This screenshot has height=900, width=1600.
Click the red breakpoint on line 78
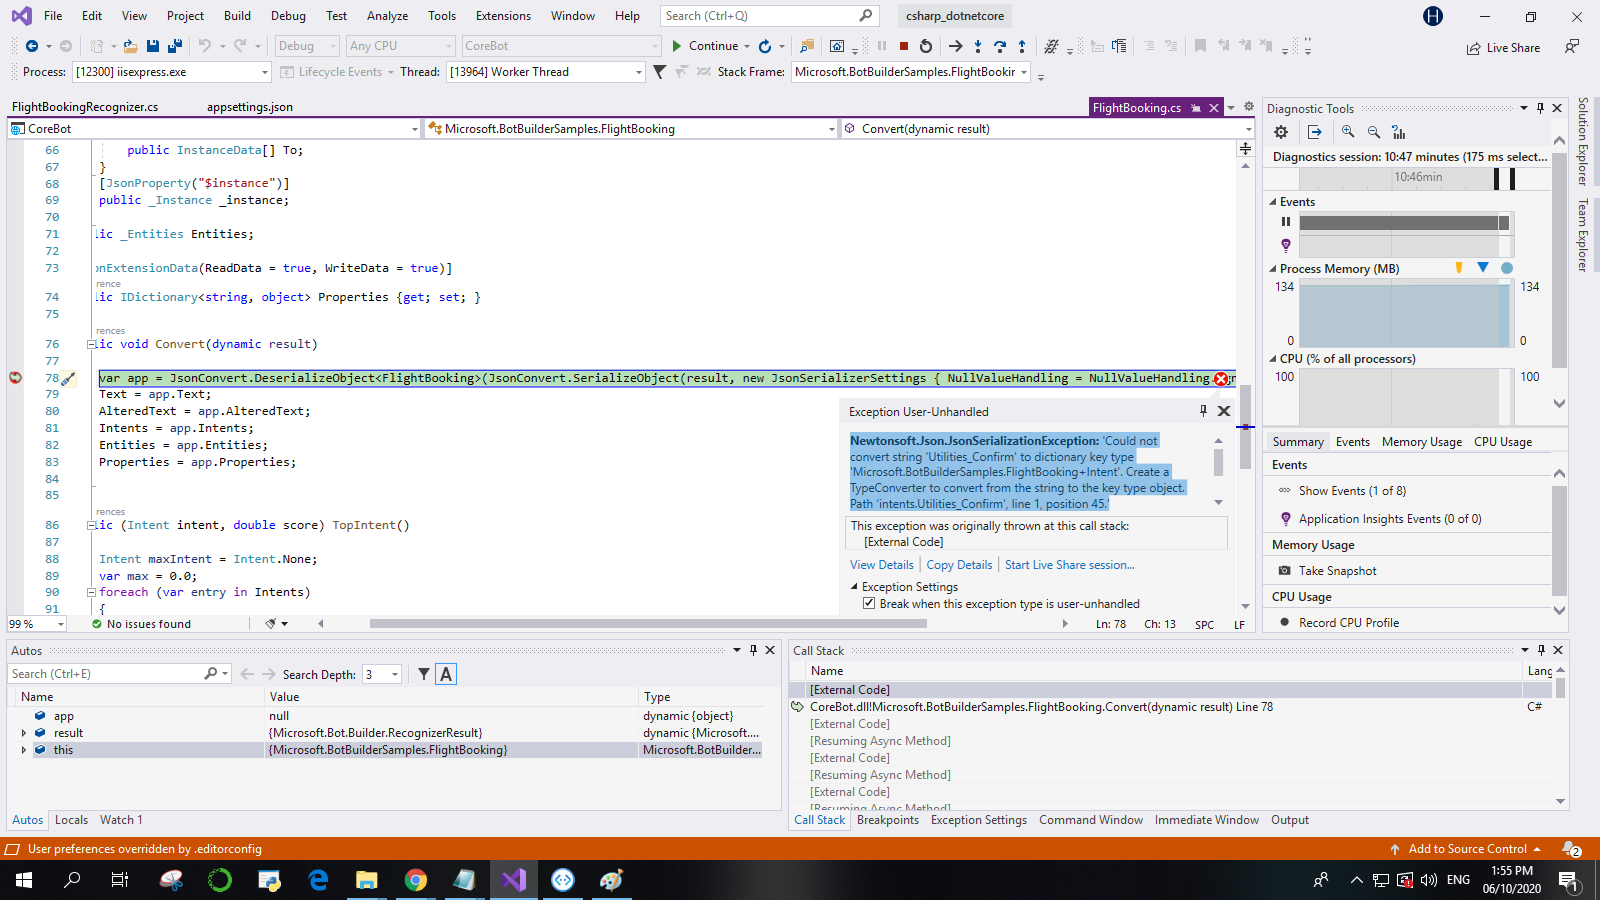[15, 378]
